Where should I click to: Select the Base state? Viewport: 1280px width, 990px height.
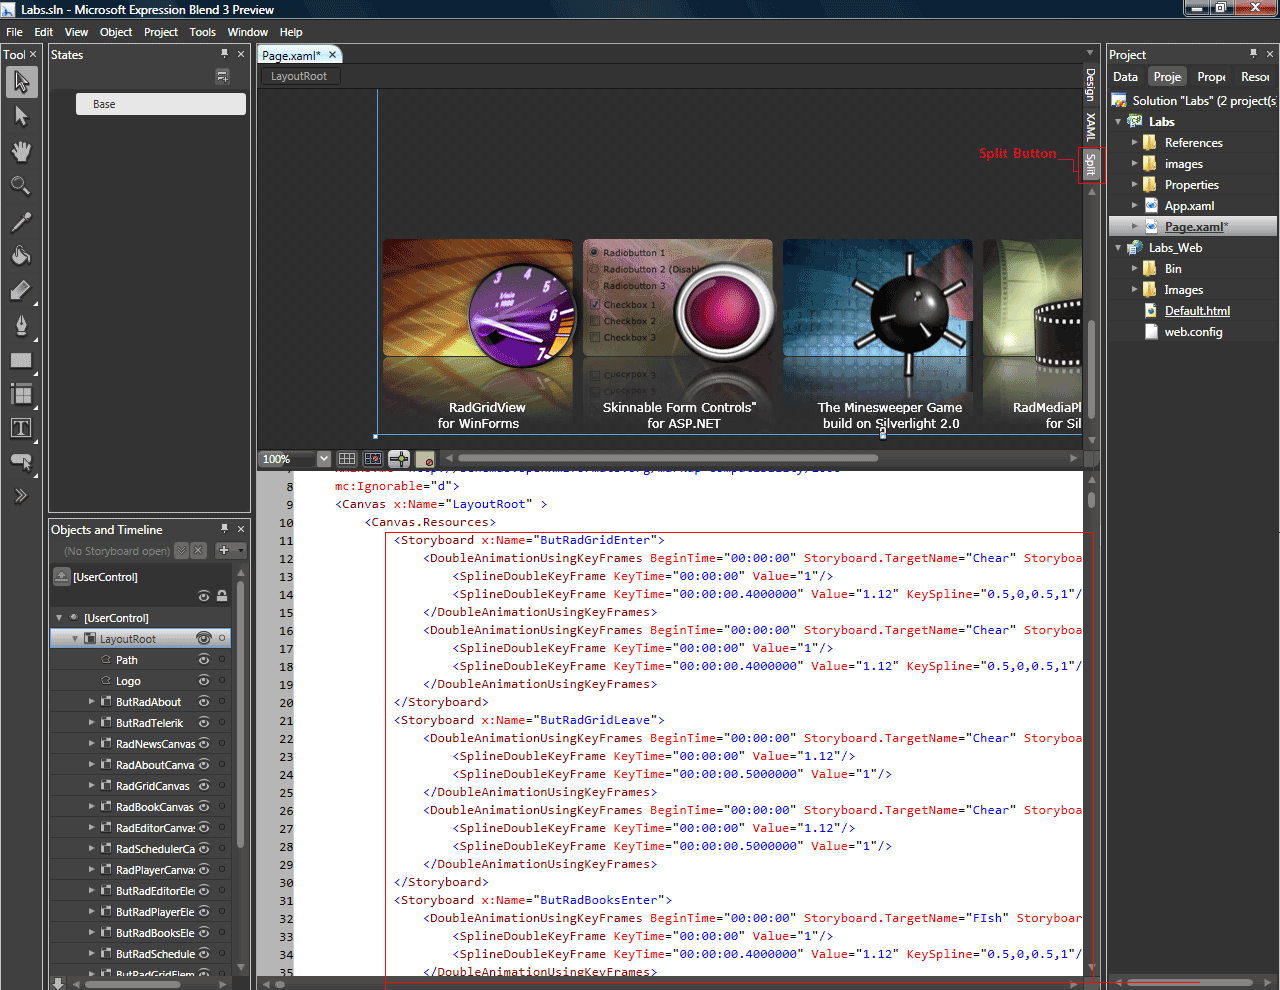click(160, 104)
